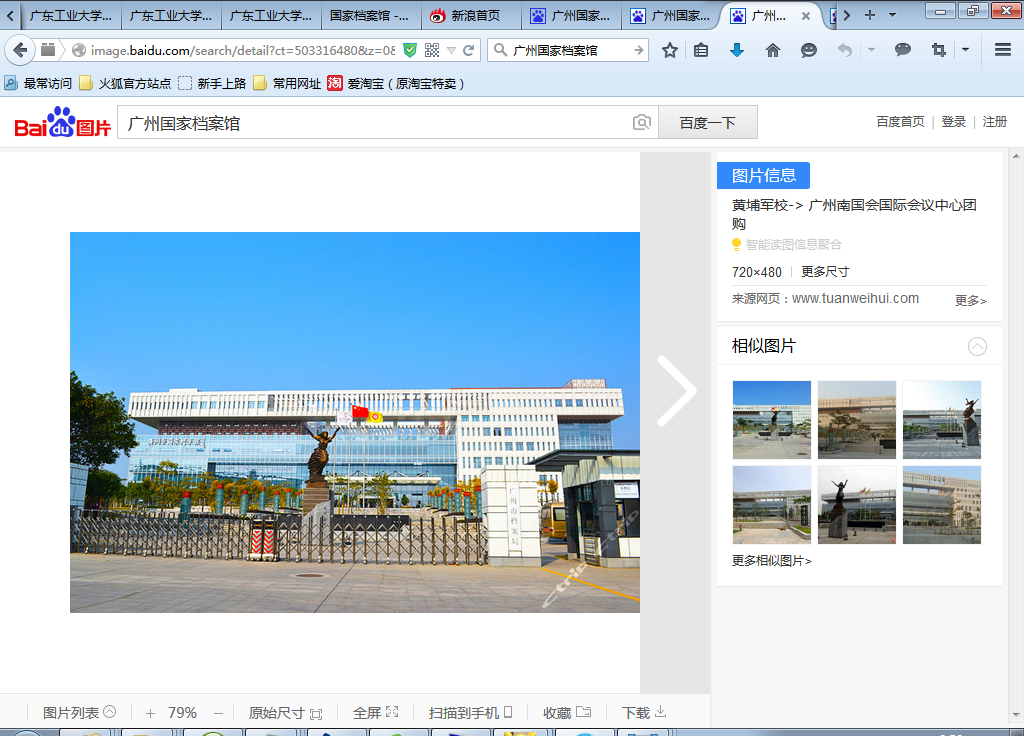Open the address bar history dropdown
This screenshot has width=1024, height=736.
pos(451,50)
